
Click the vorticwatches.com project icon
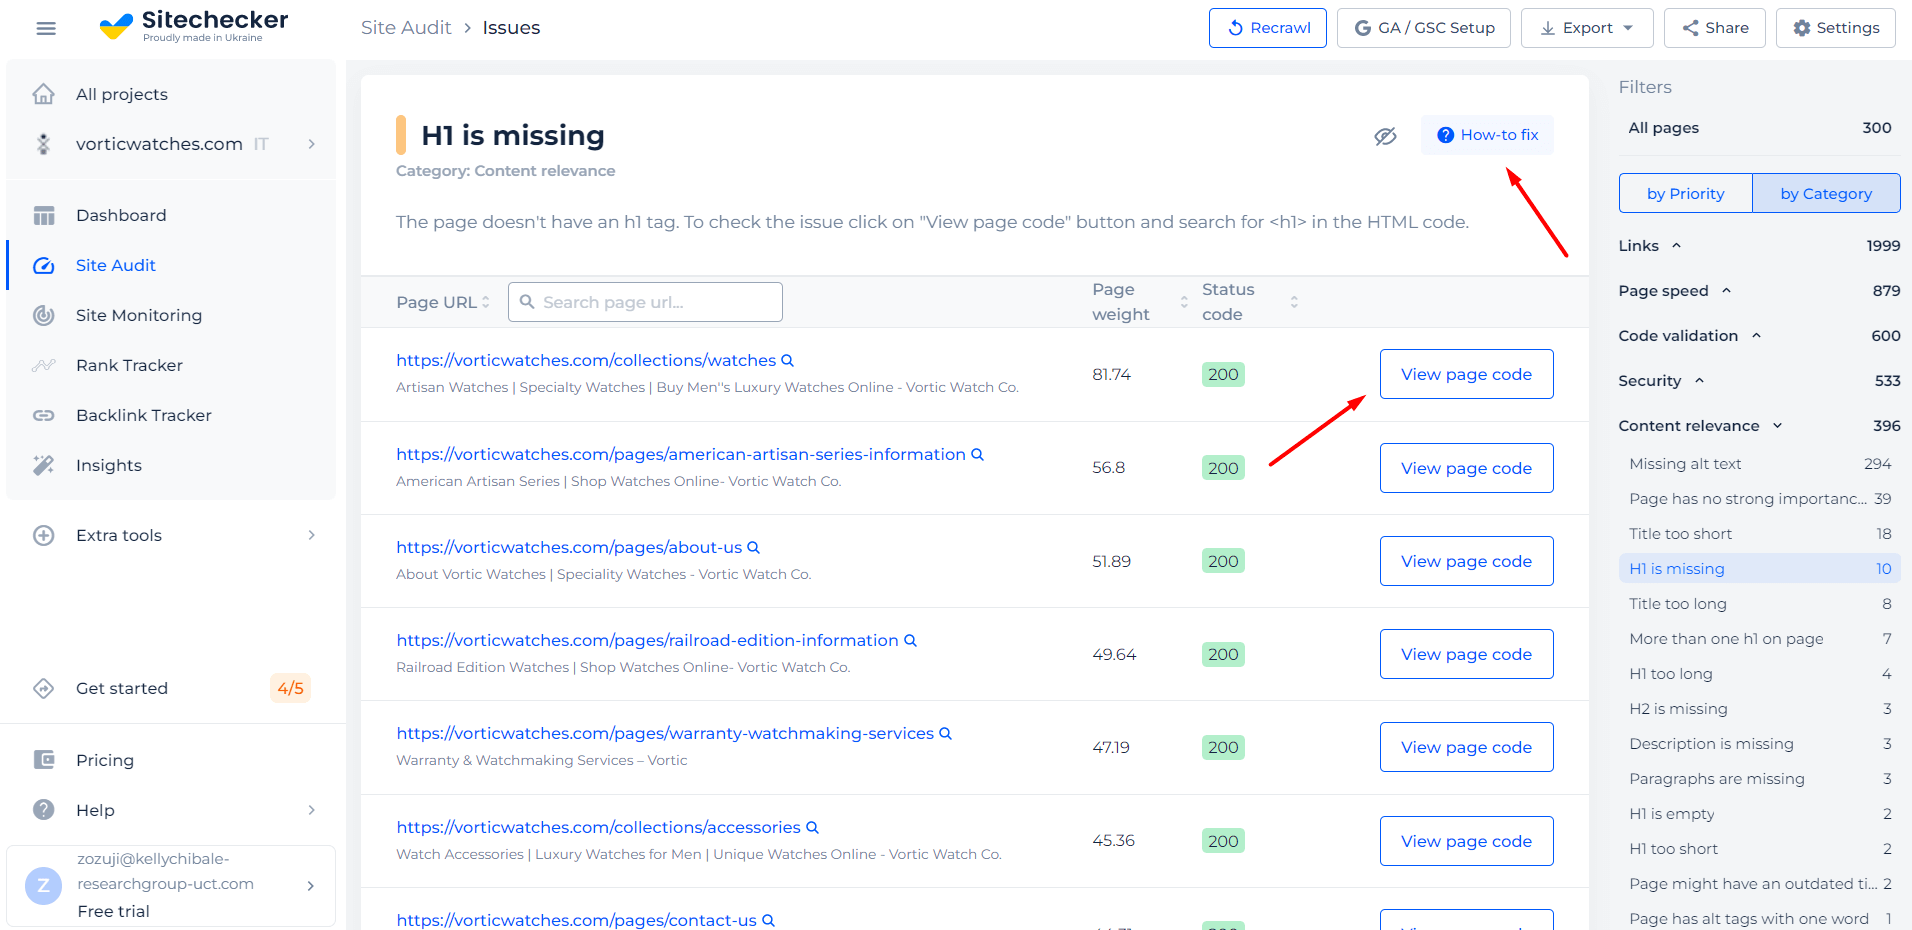44,144
